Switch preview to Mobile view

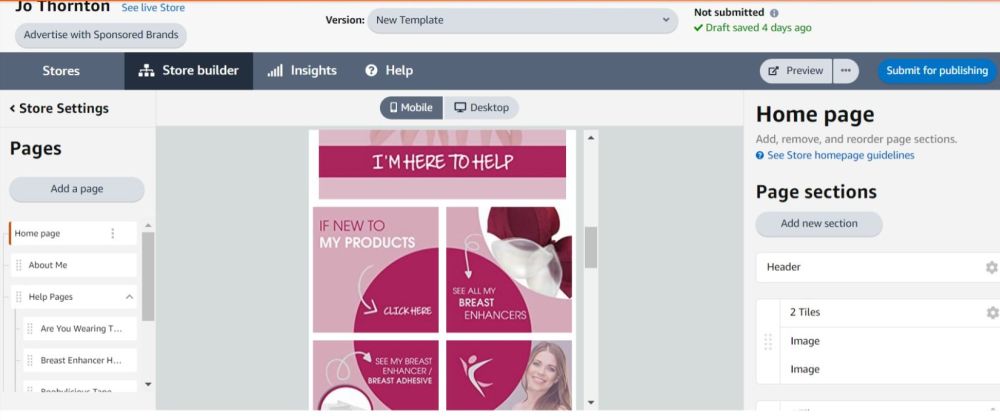tap(411, 108)
